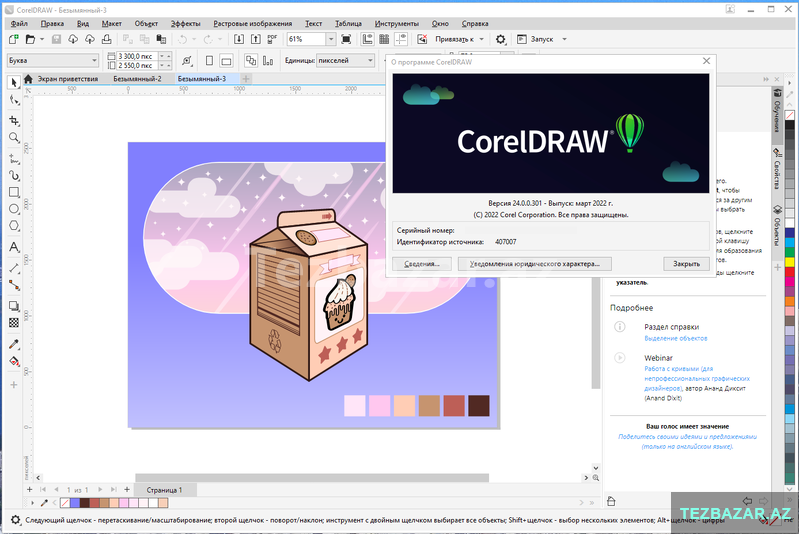Select the Zoom magnifier tool
The height and width of the screenshot is (534, 799).
point(14,138)
